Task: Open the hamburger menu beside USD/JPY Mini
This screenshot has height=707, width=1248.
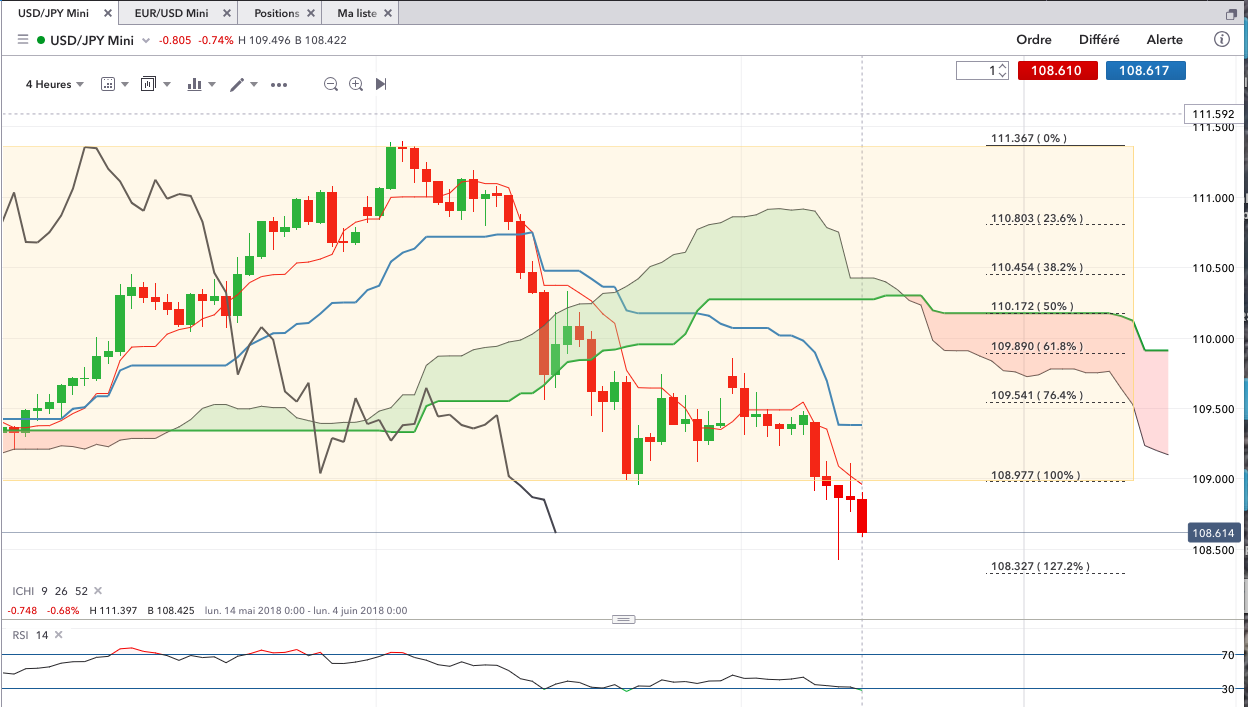Action: [x=21, y=40]
